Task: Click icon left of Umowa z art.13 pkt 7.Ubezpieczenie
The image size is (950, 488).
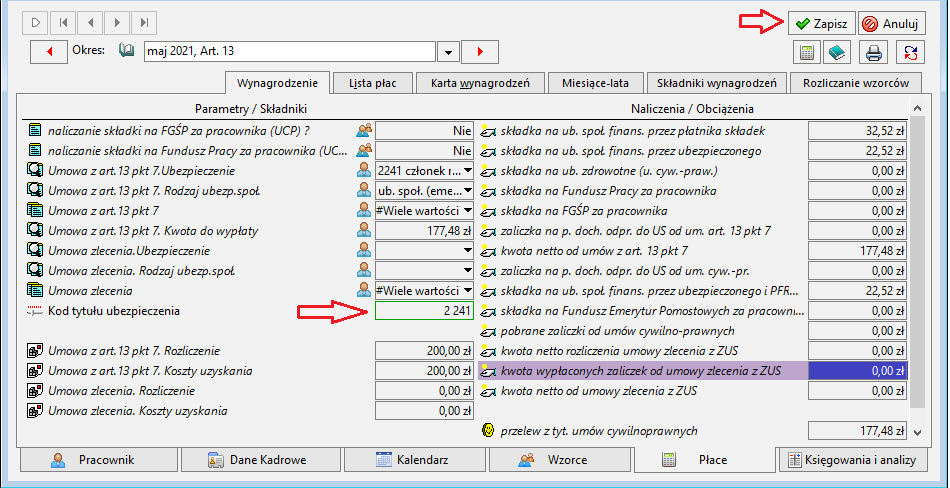Action: (x=35, y=171)
